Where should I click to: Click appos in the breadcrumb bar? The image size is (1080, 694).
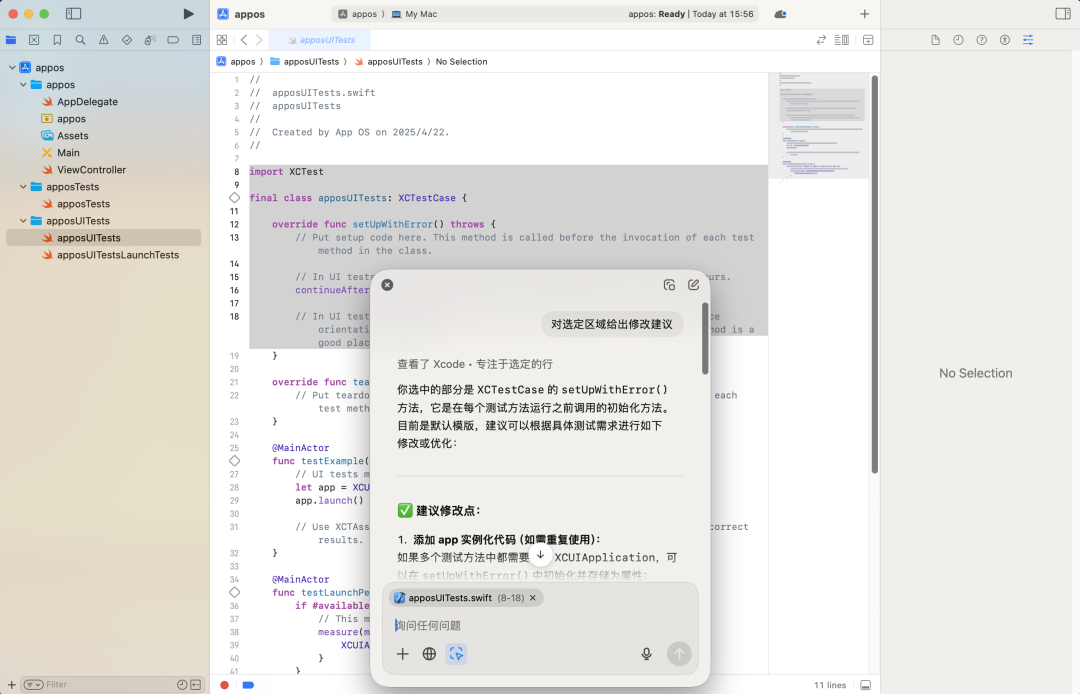236,61
